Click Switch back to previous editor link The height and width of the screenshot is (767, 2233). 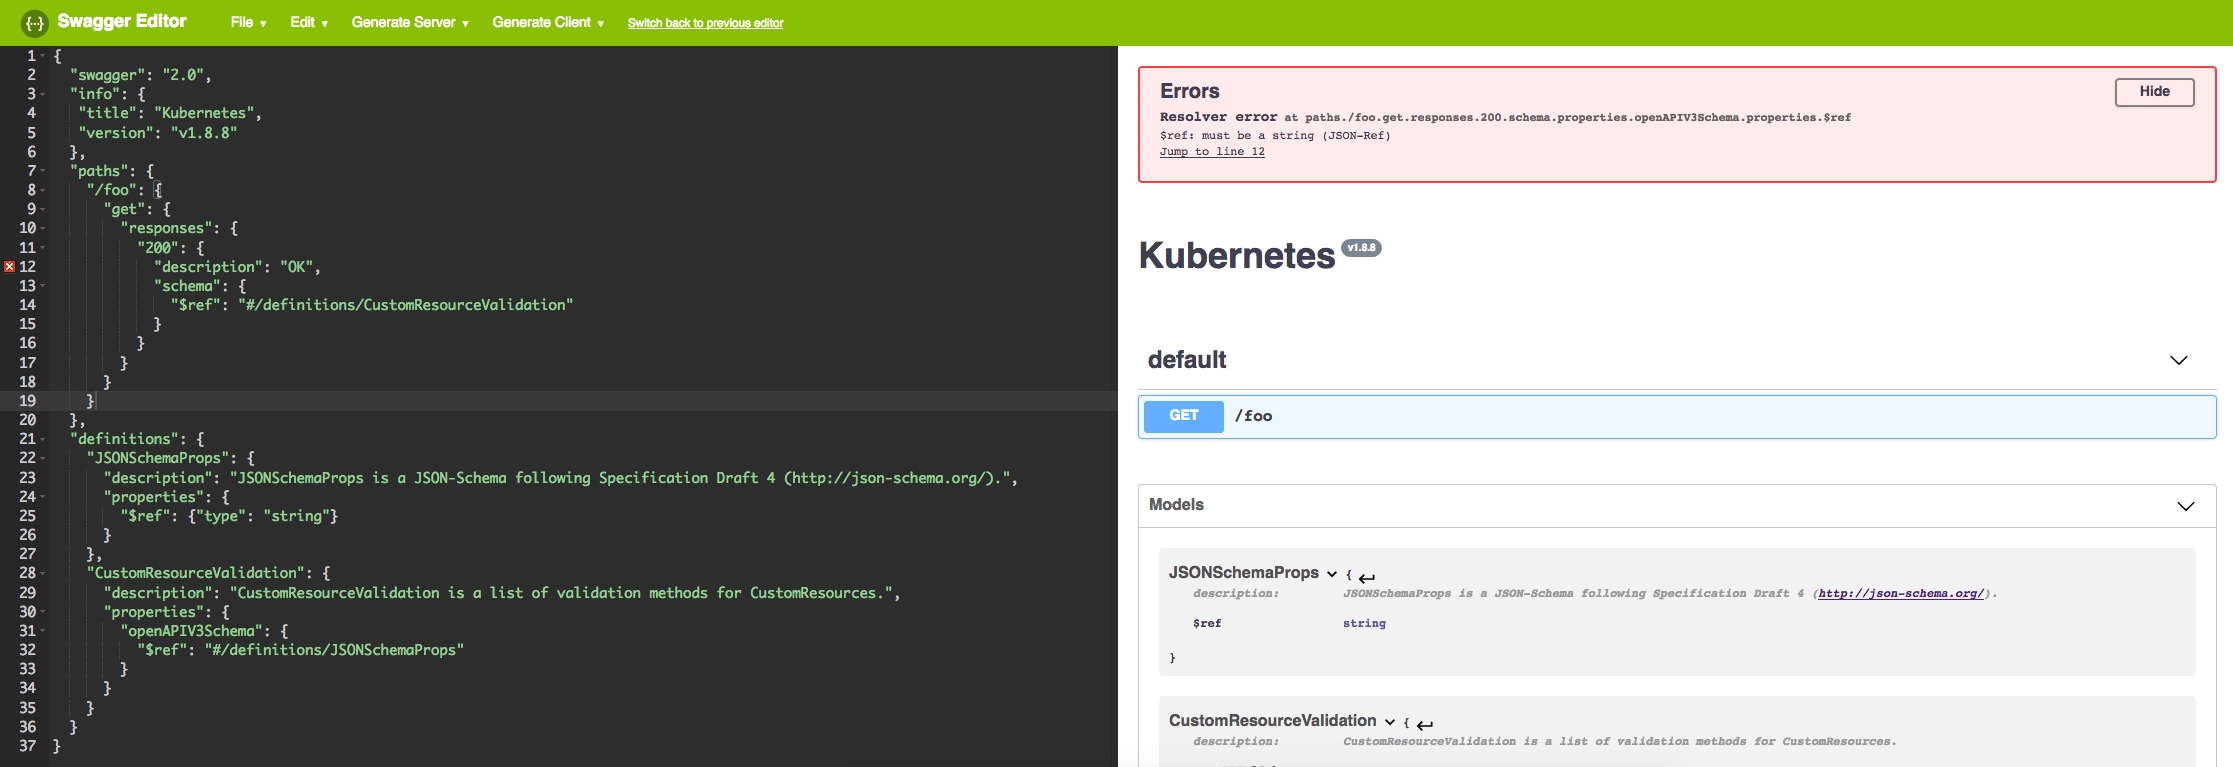coord(705,23)
